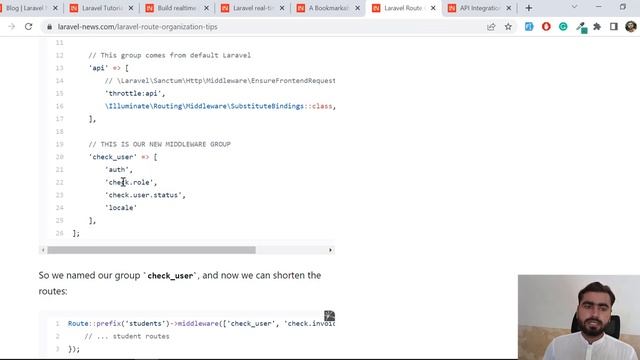The width and height of the screenshot is (640, 360).
Task: Close the A Bookmarkable tab
Action: [357, 8]
